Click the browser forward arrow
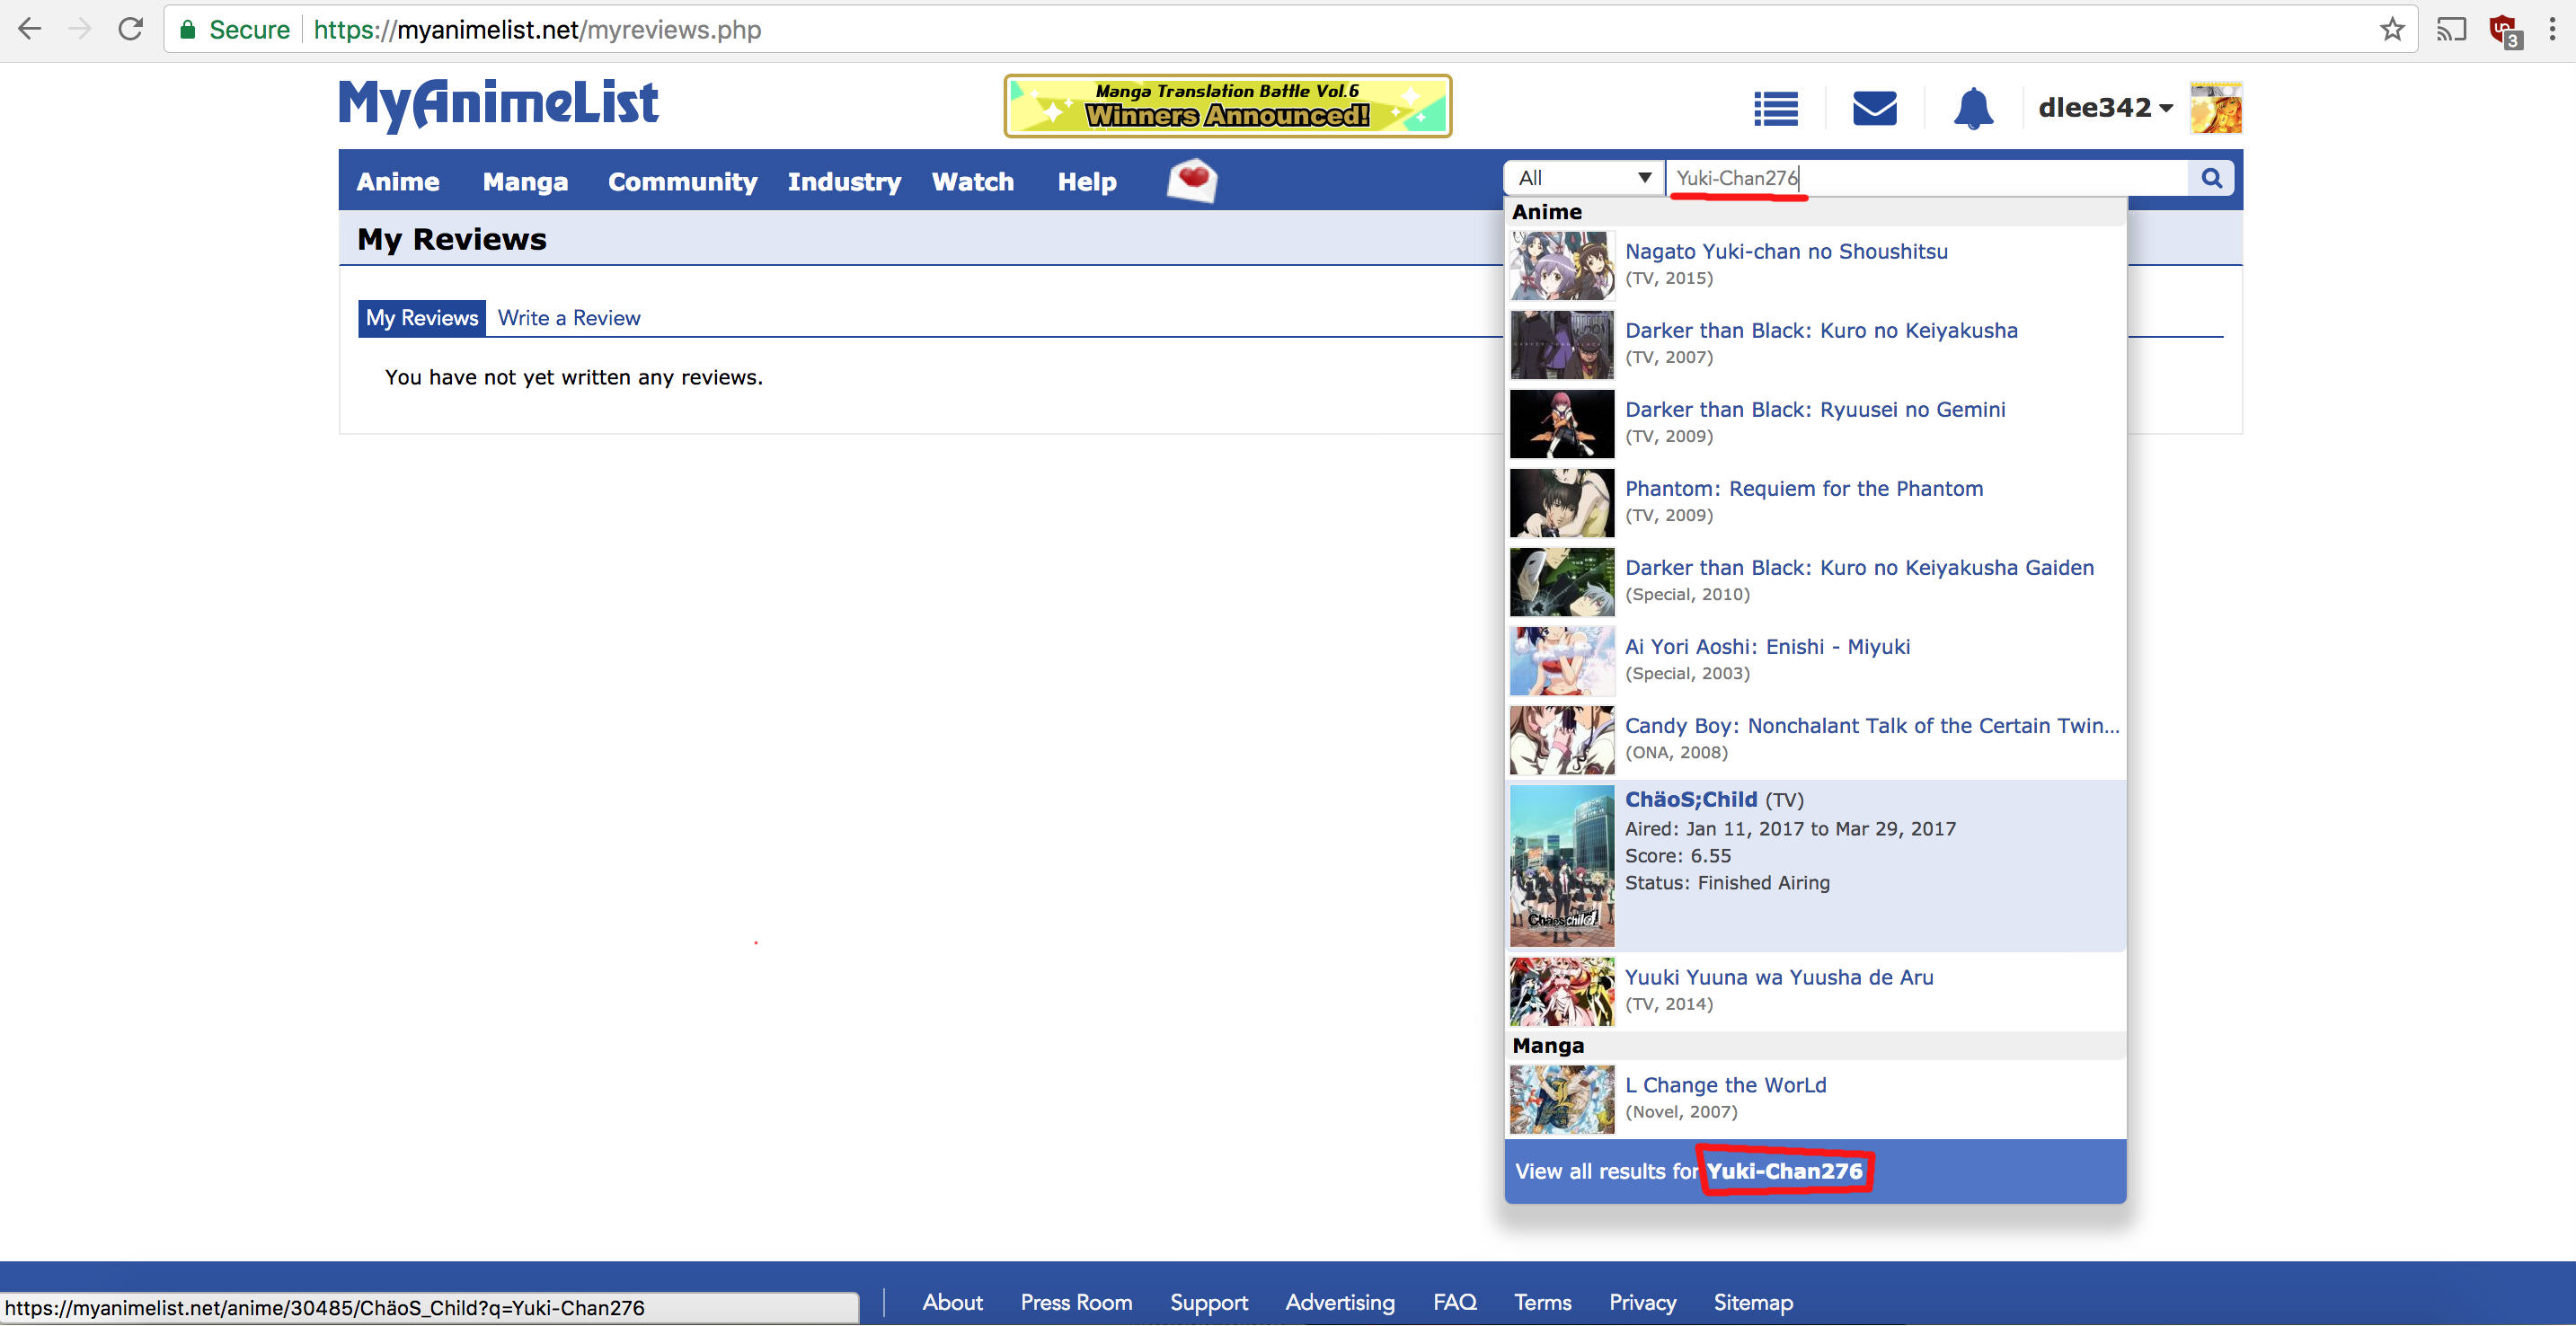The image size is (2576, 1326). [80, 29]
